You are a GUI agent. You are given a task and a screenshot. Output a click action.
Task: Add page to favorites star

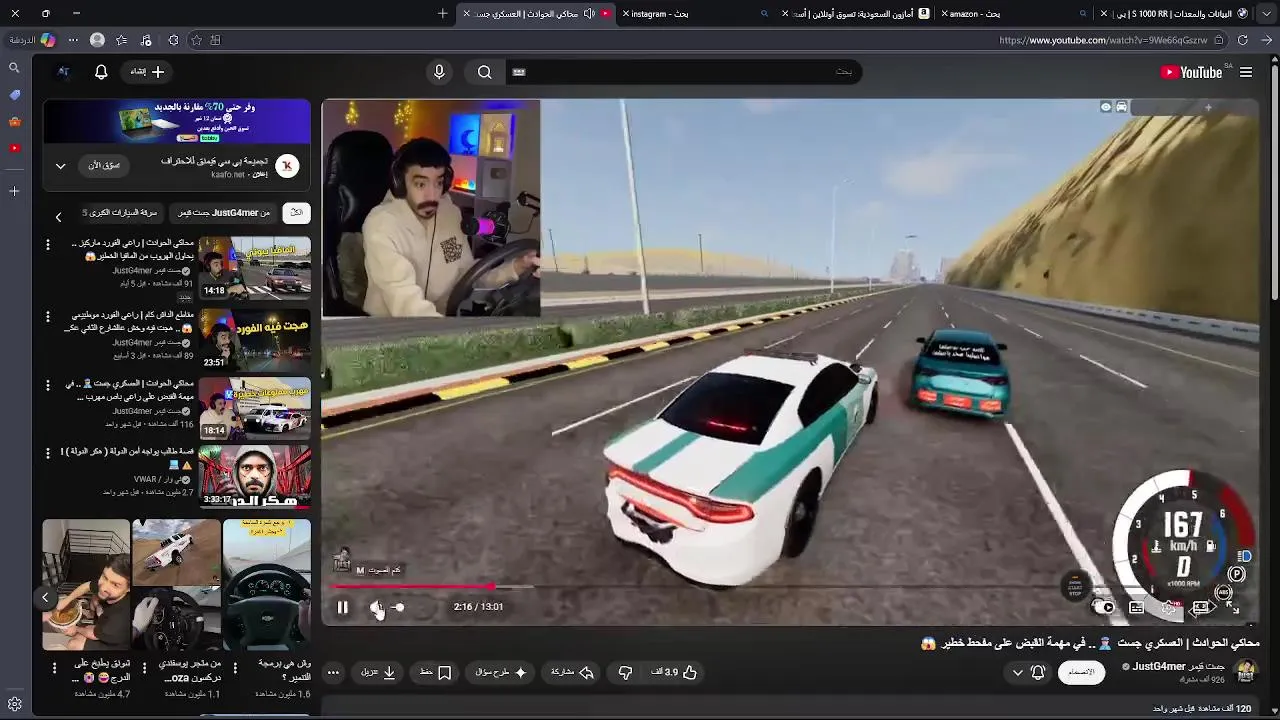(196, 40)
